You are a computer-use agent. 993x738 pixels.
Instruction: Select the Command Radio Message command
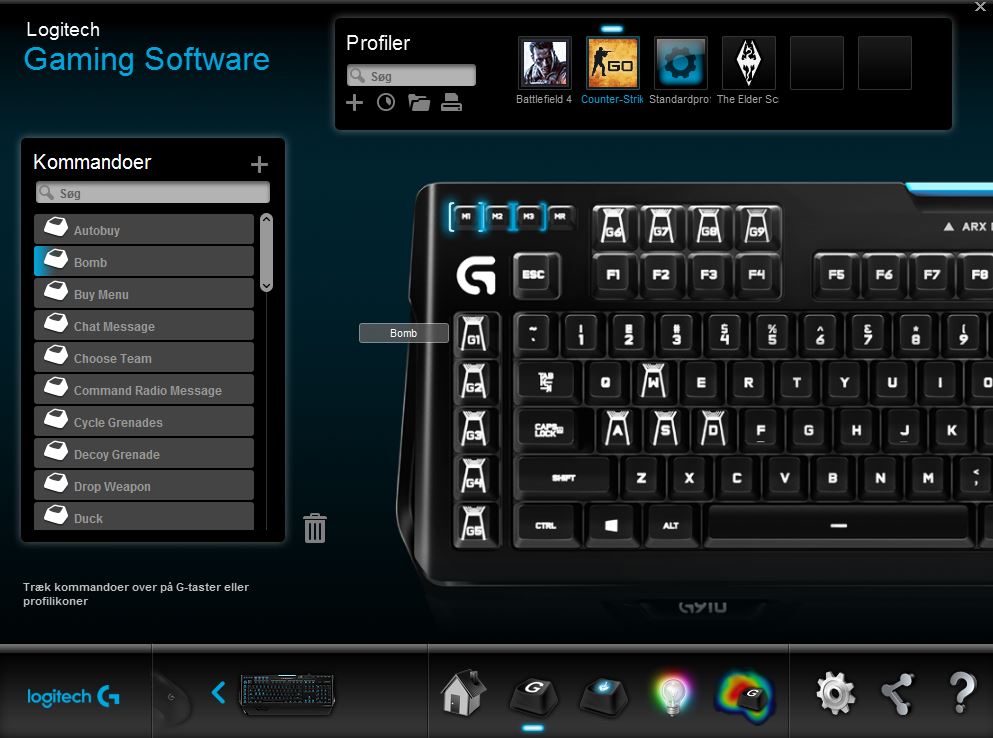[144, 390]
